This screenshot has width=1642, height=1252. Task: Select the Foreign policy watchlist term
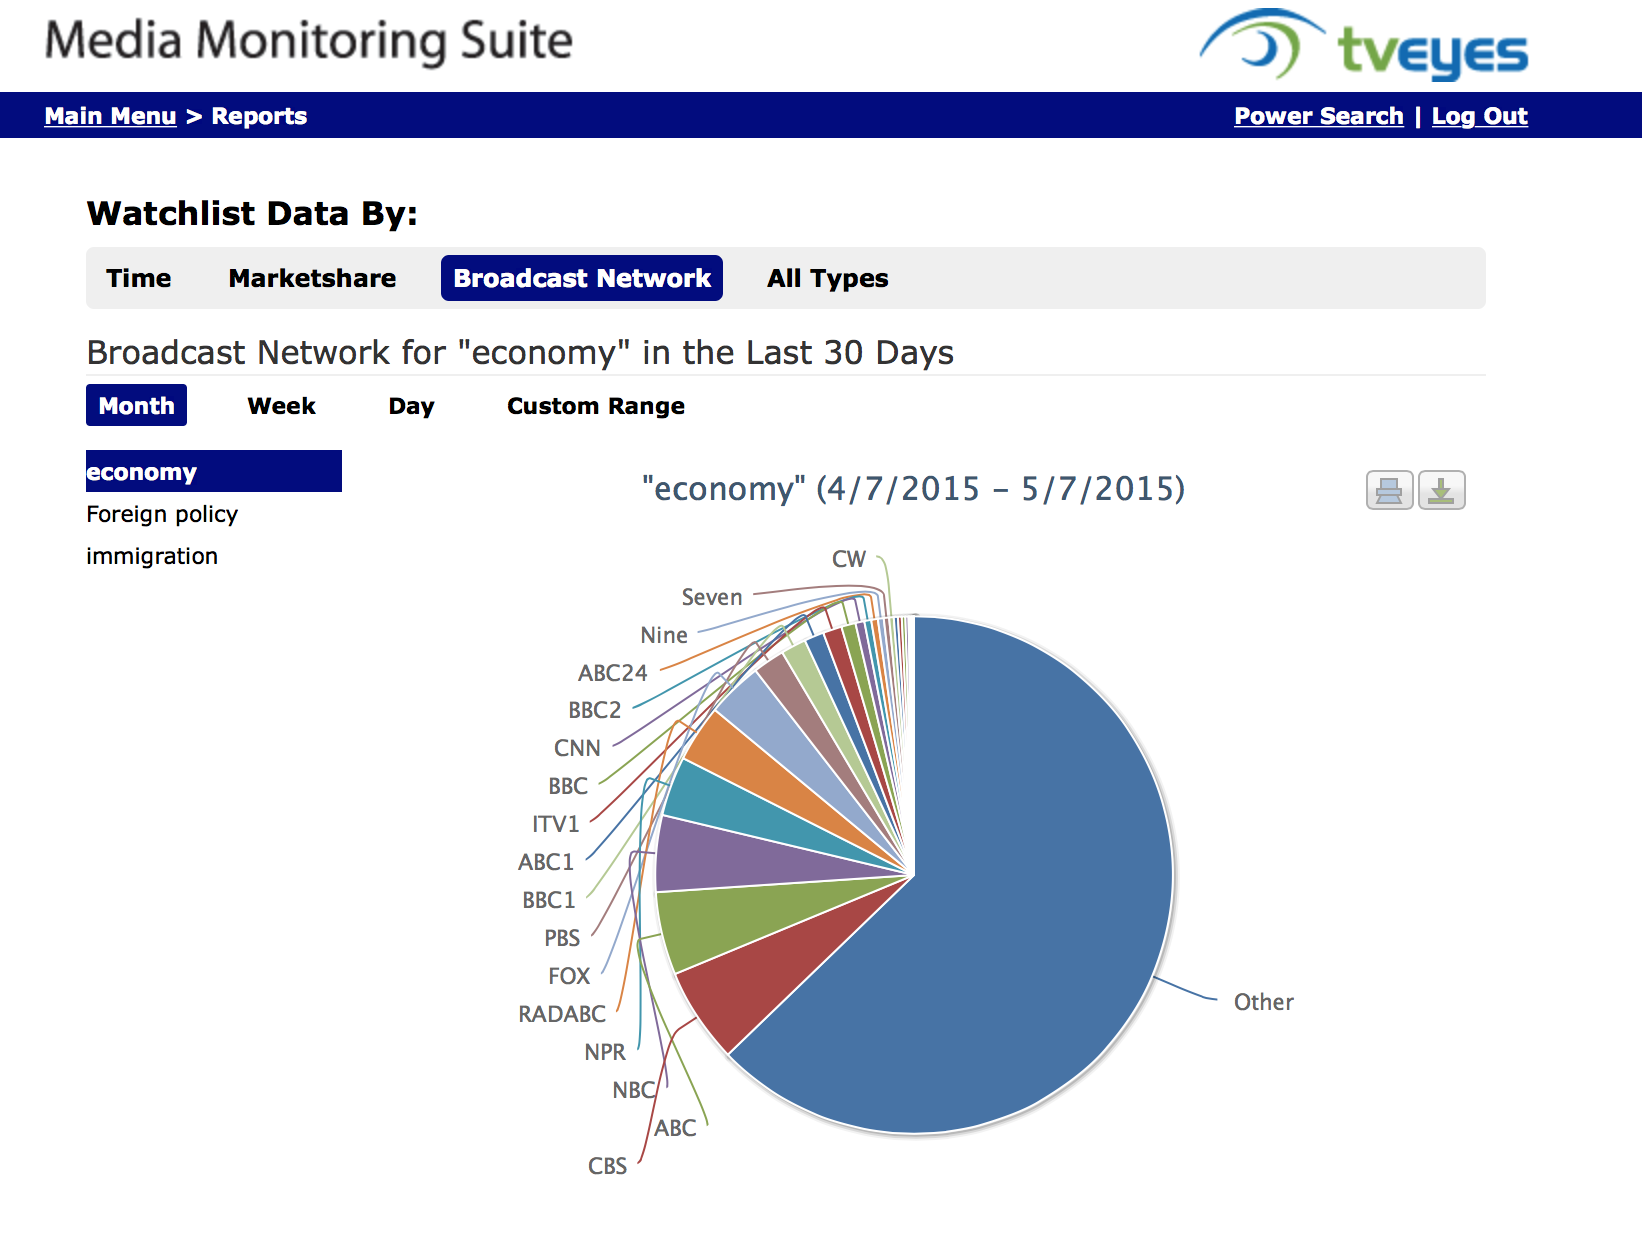162,514
